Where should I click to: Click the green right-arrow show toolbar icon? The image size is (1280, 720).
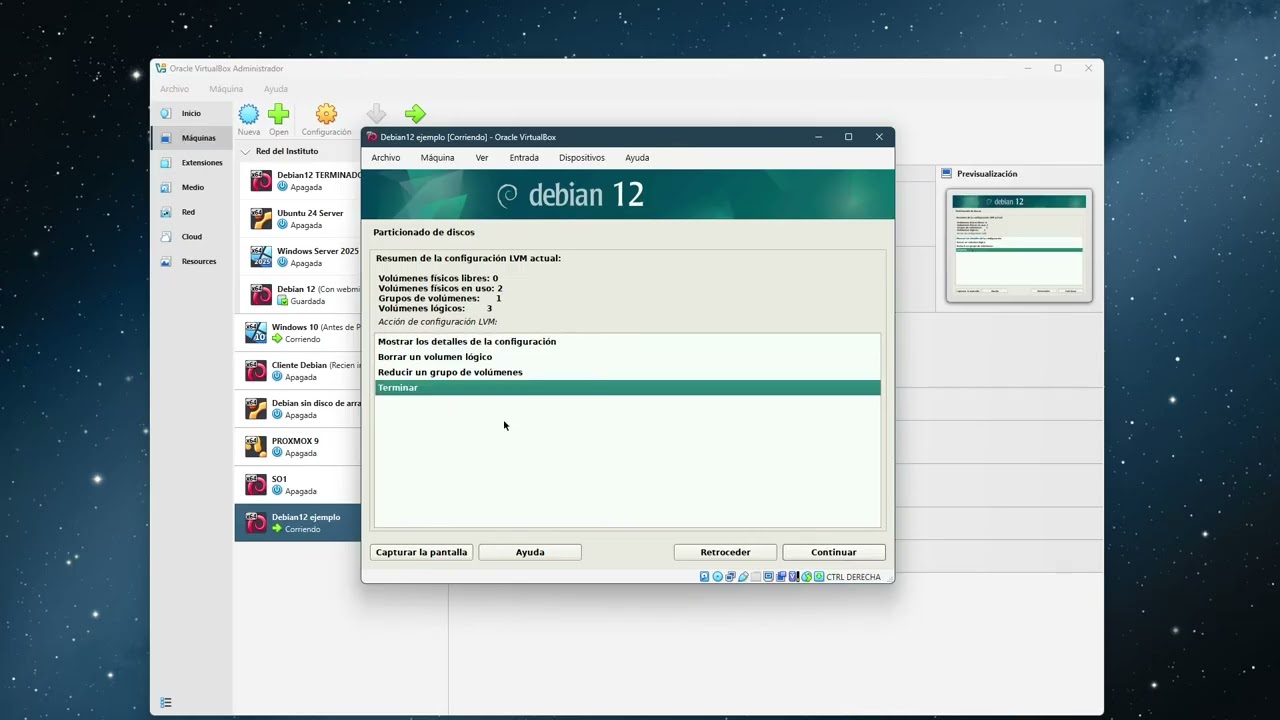(415, 114)
